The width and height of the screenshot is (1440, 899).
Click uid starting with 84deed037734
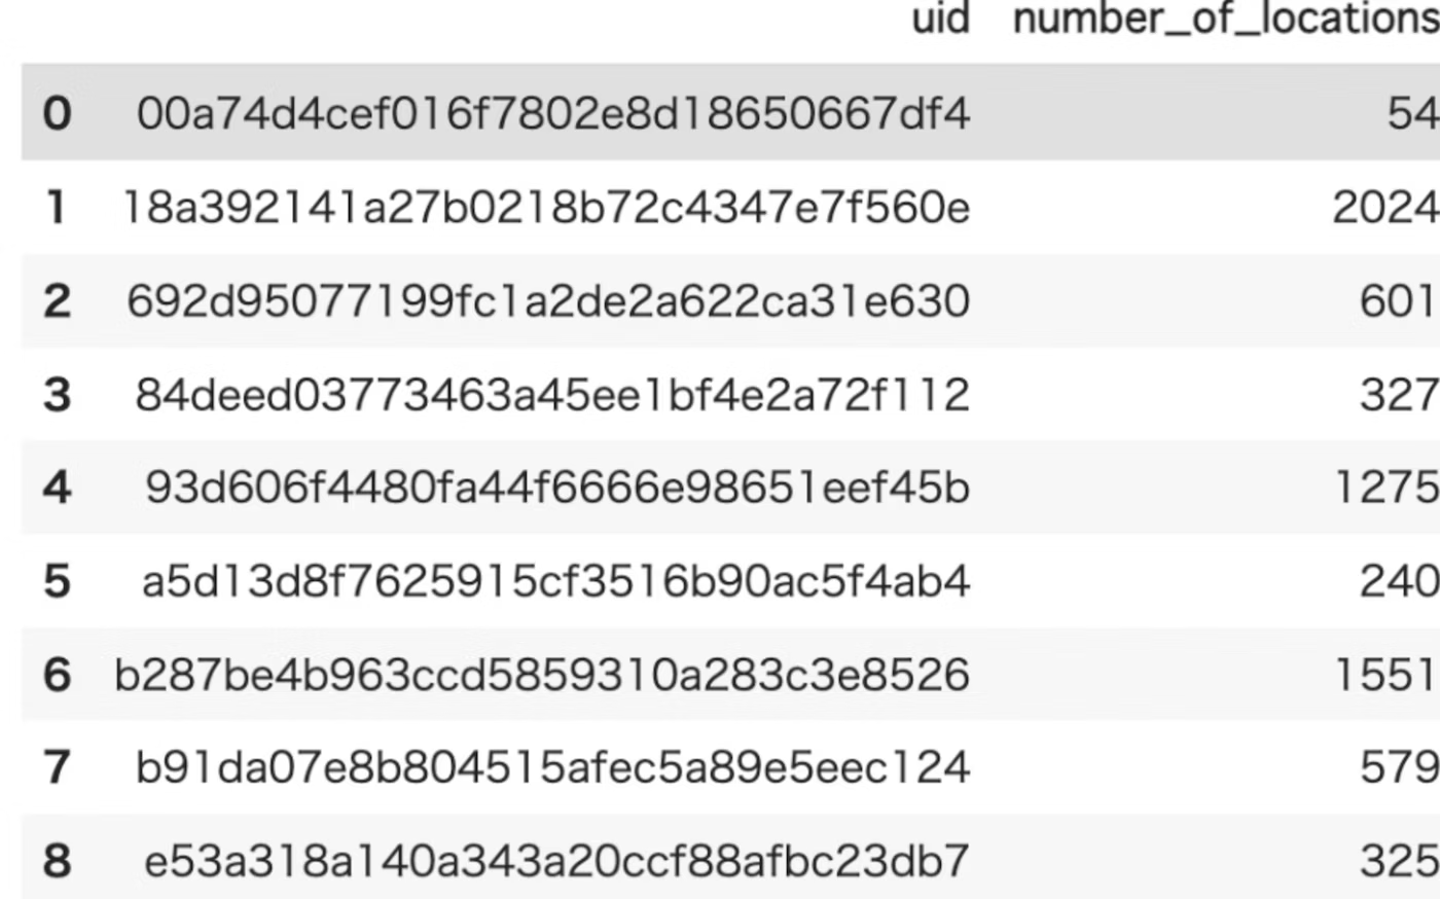pos(553,394)
